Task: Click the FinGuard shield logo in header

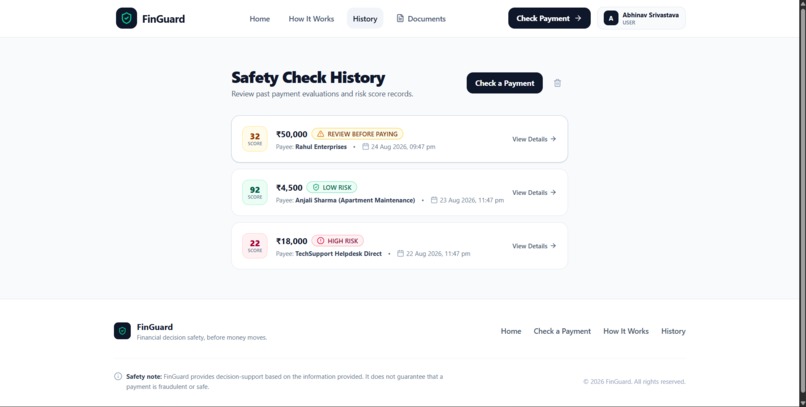Action: (x=126, y=18)
